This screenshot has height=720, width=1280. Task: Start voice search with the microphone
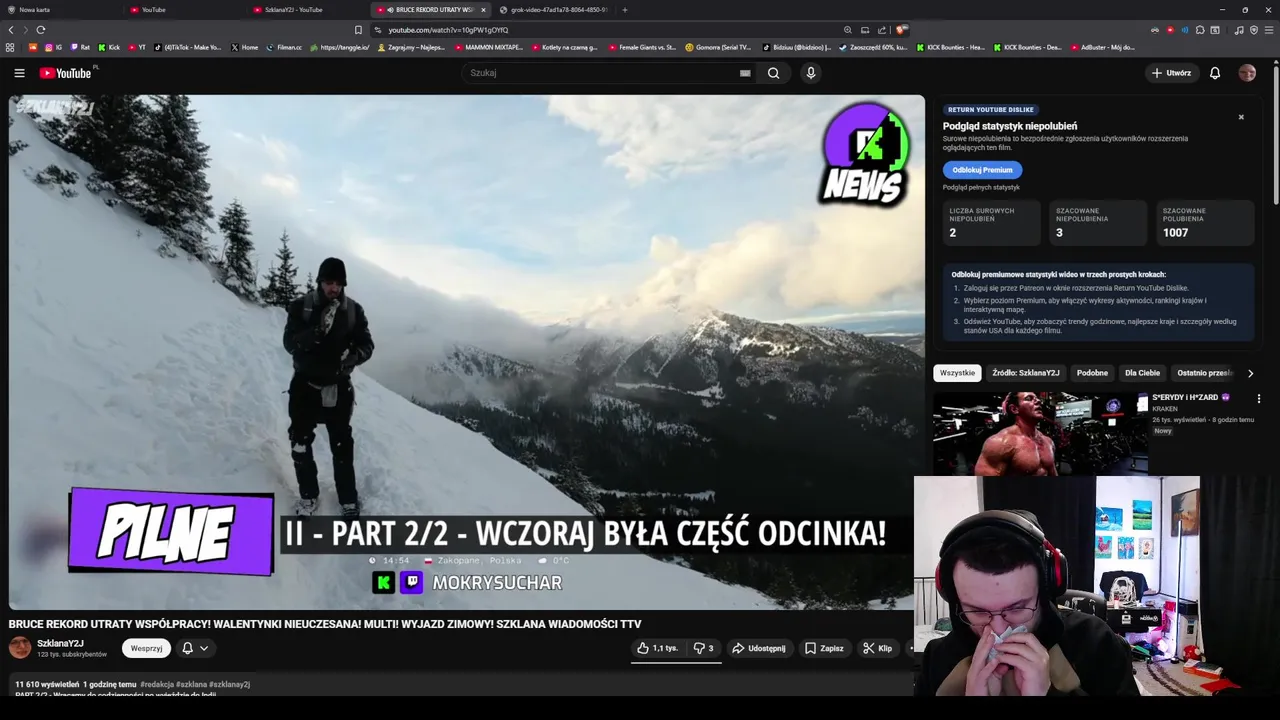(811, 73)
